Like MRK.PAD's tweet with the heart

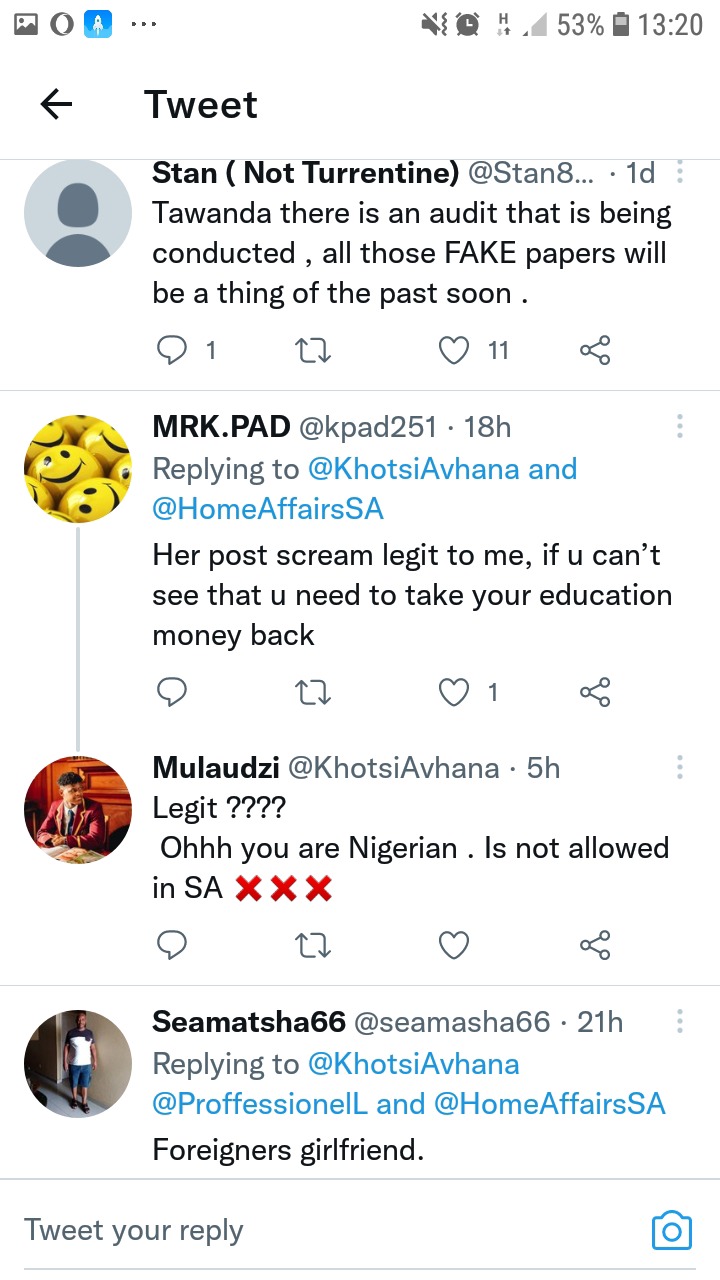pos(455,691)
